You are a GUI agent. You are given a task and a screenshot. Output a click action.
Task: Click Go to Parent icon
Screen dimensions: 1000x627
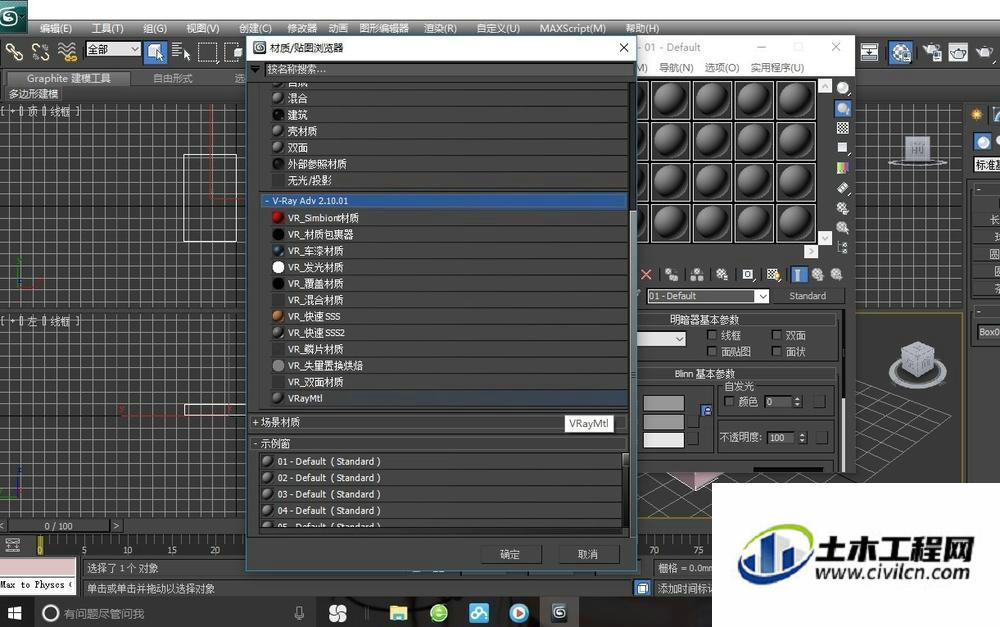(818, 274)
